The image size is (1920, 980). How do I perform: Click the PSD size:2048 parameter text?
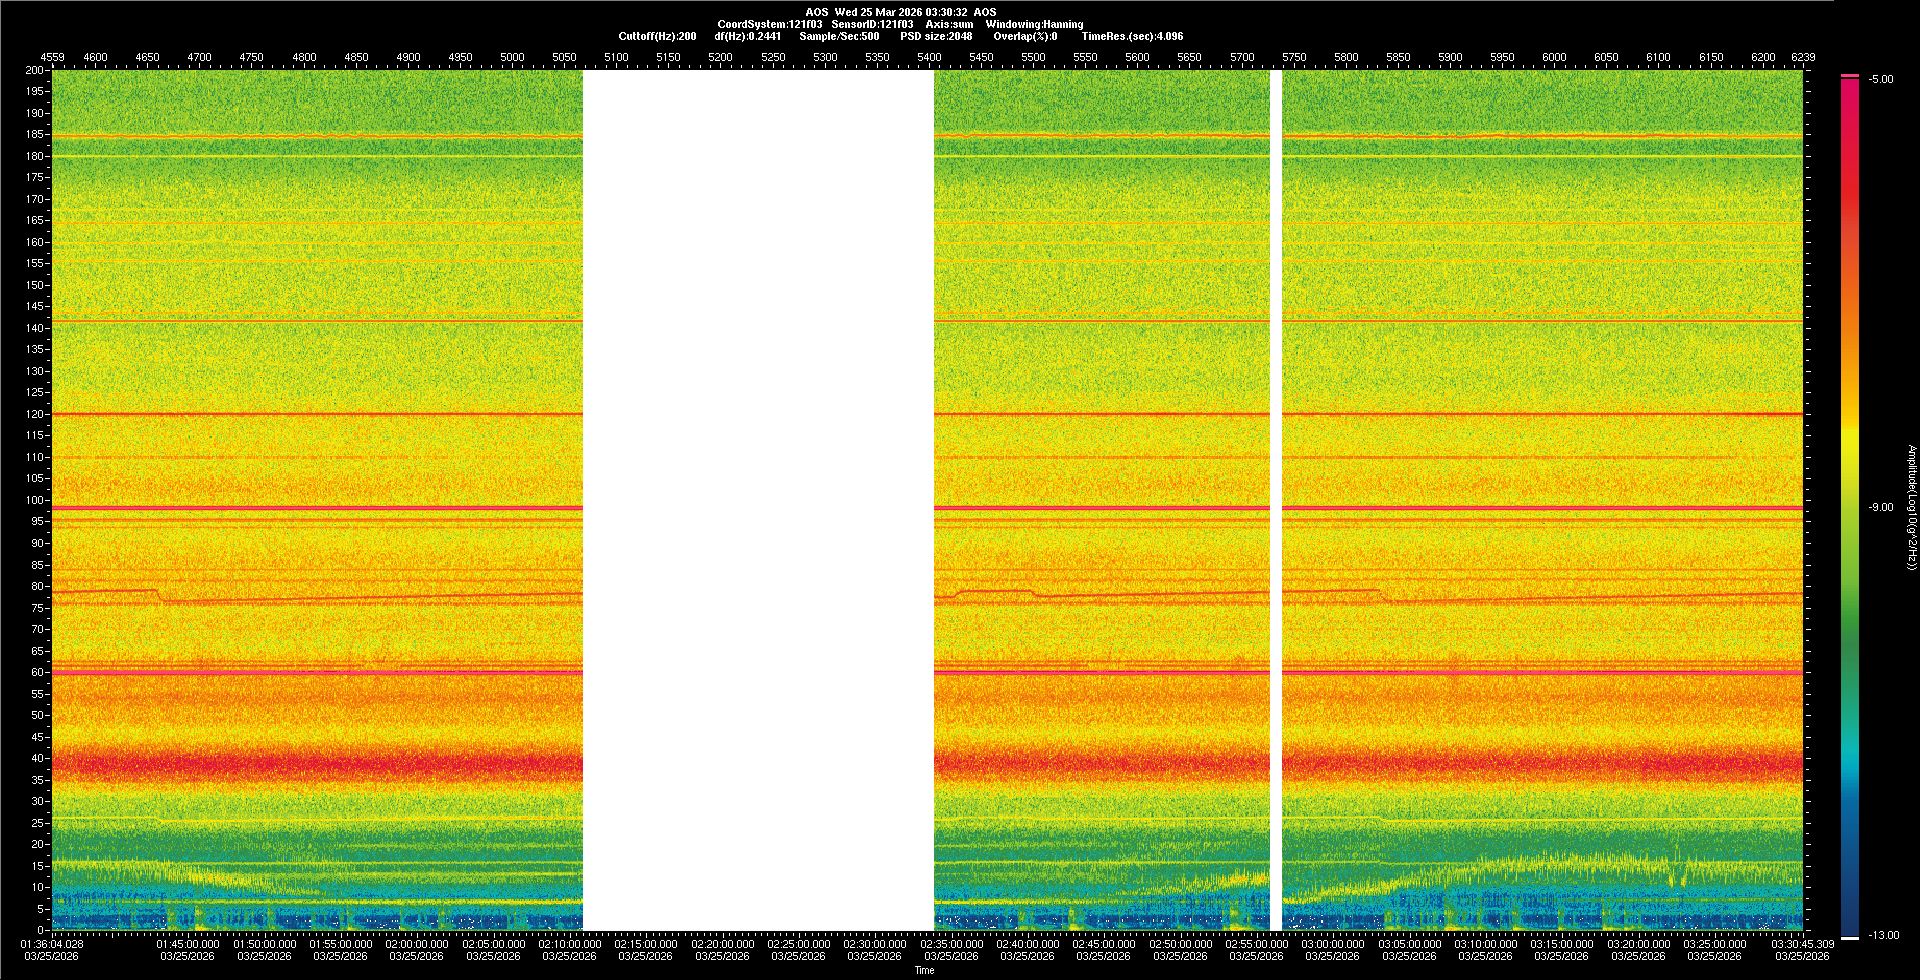click(936, 36)
